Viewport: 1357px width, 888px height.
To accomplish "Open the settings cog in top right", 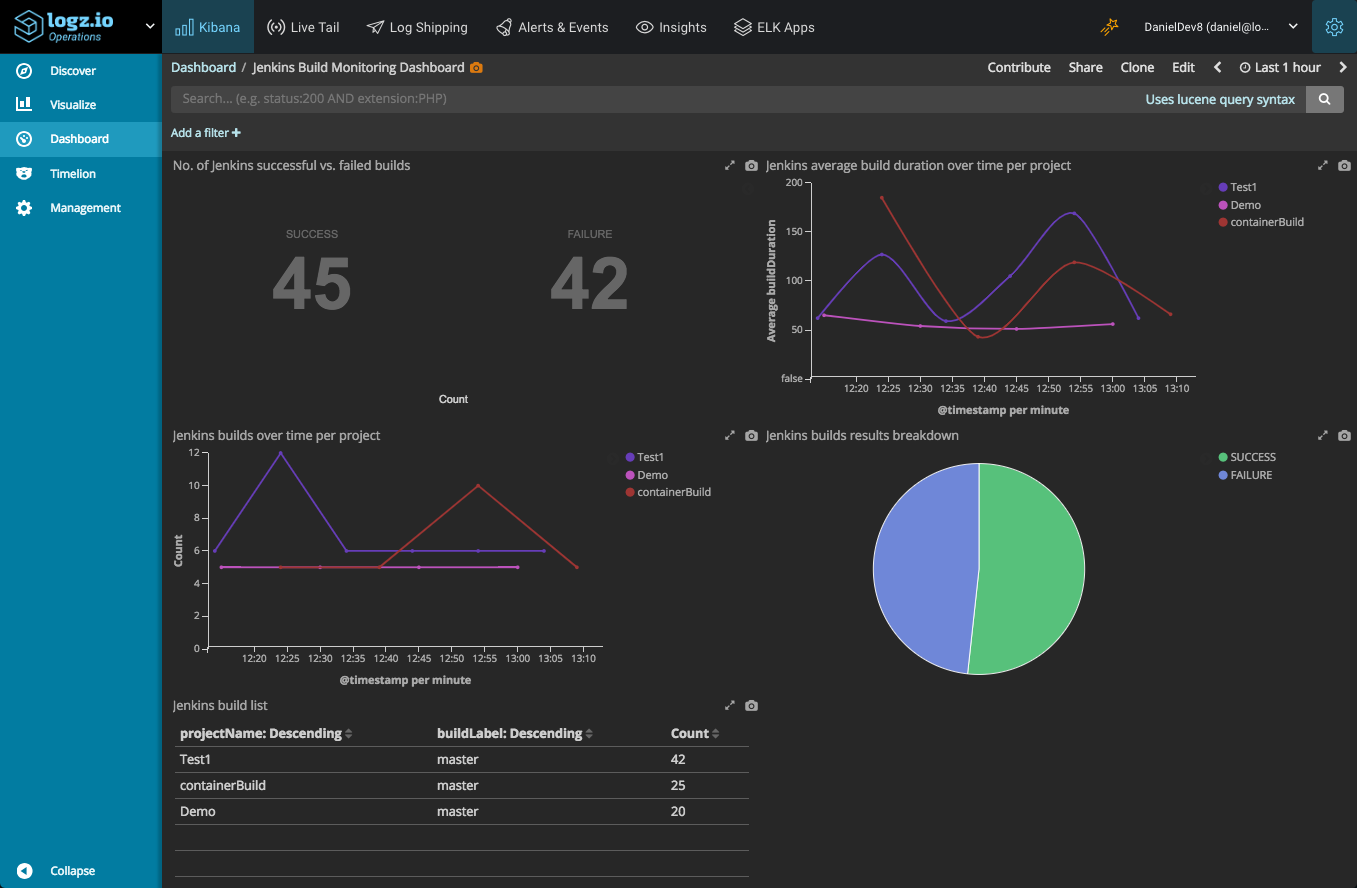I will [1334, 27].
